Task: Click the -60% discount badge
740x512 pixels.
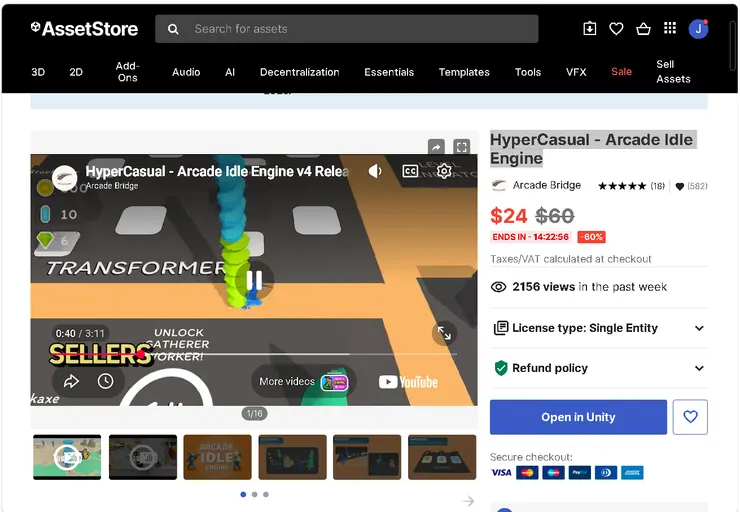Action: (592, 237)
